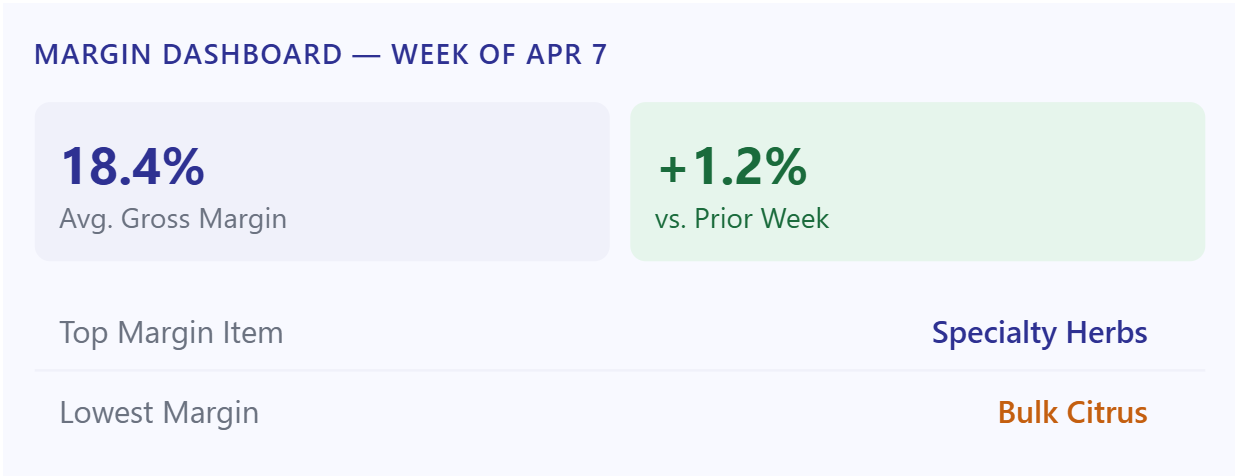Open the green vs. Prior Week card
The image size is (1235, 476).
click(x=917, y=181)
